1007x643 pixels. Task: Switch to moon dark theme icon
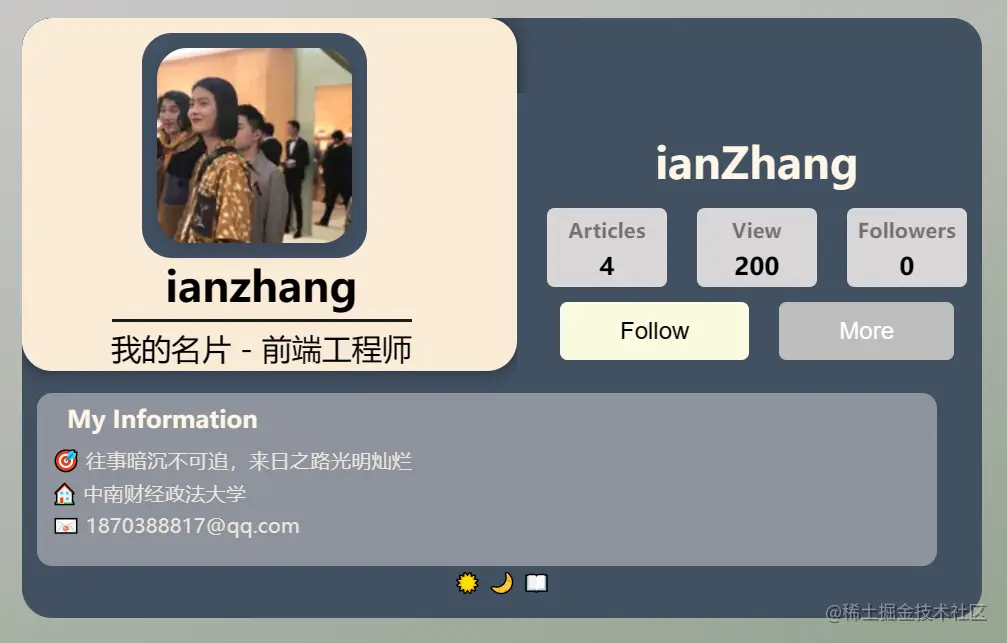502,583
